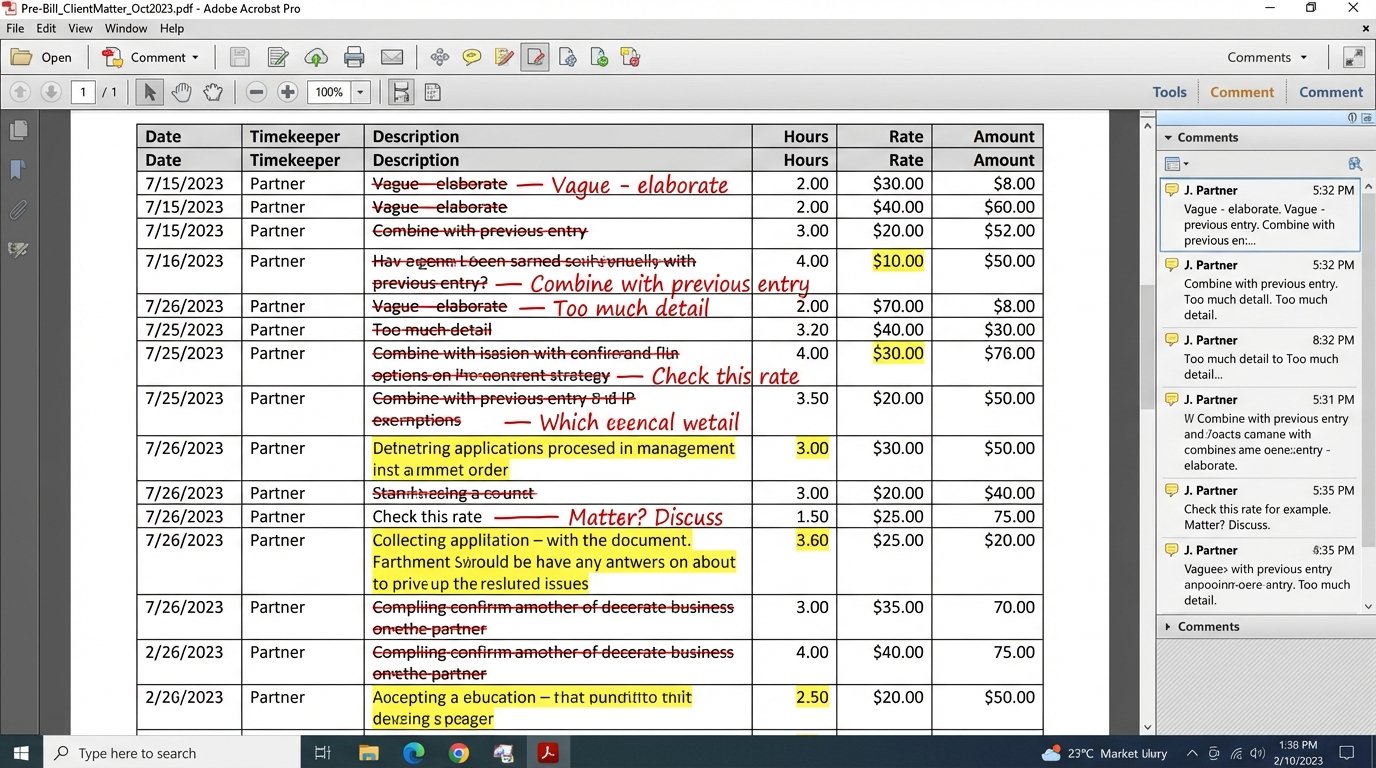Open the comment search icon in Comments panel

tap(1355, 163)
